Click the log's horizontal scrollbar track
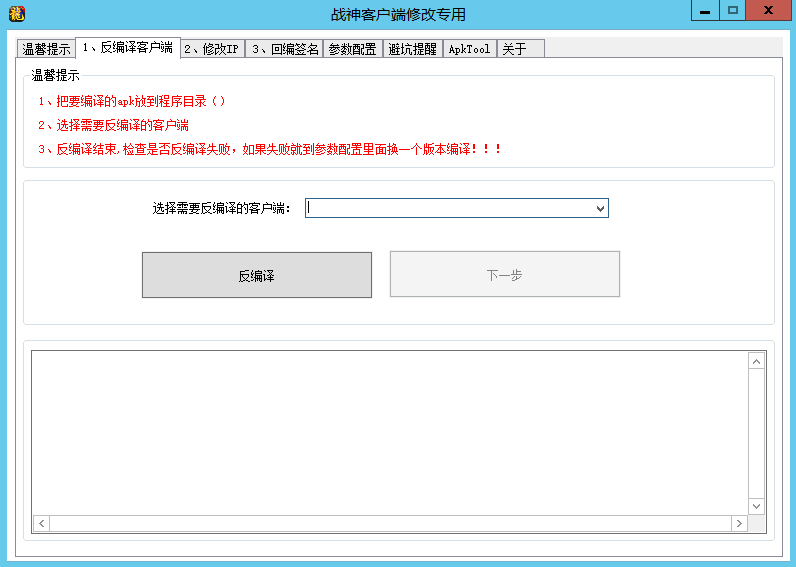 [390, 523]
